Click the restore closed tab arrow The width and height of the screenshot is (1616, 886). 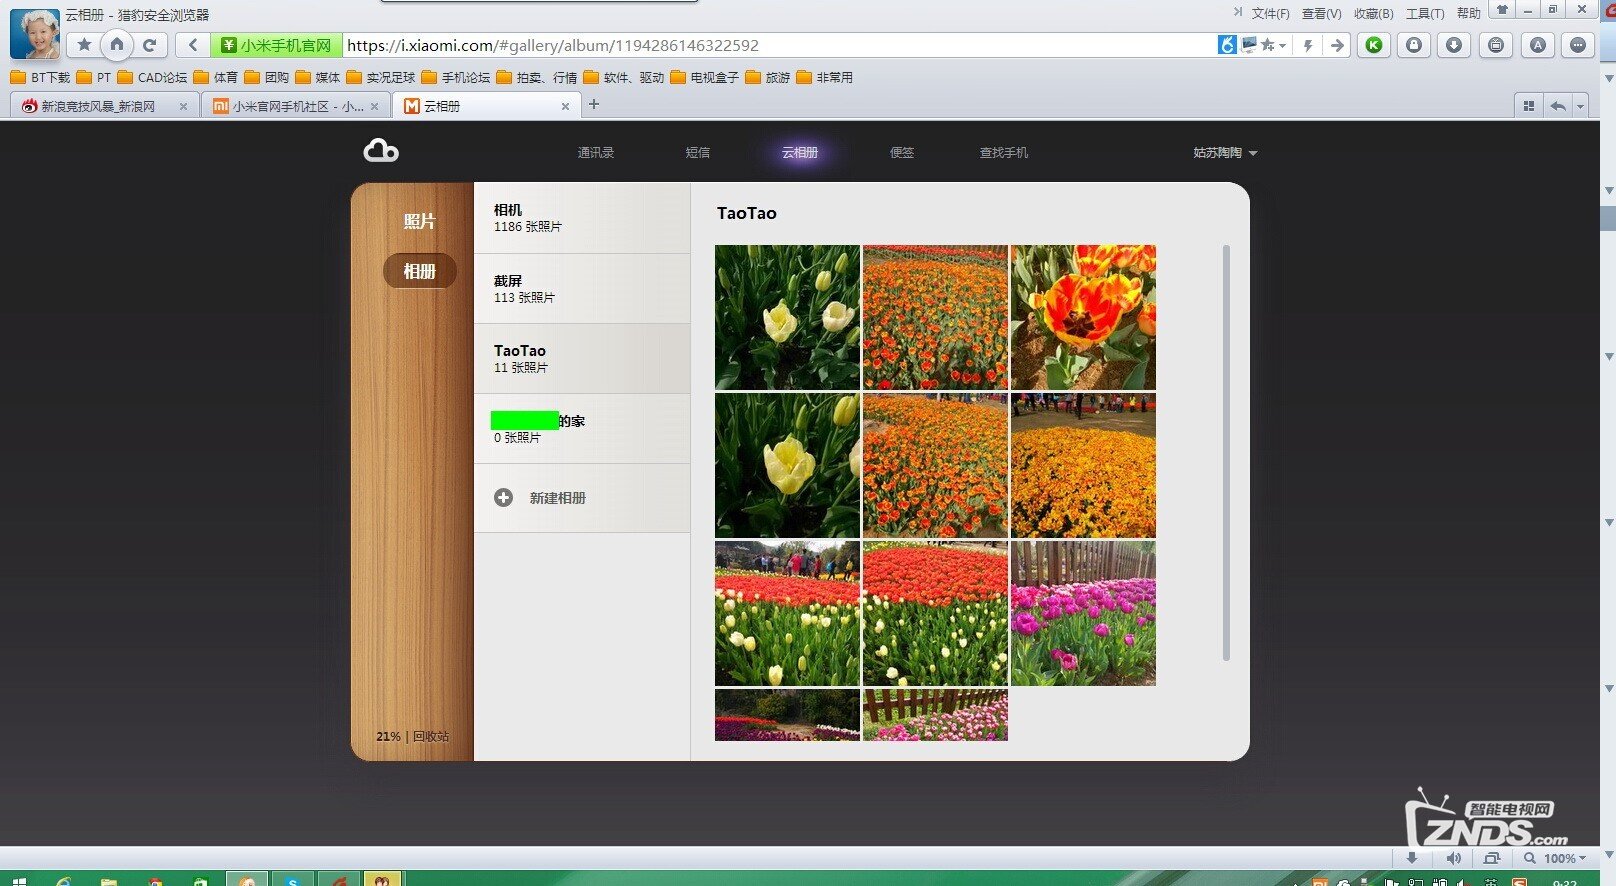[x=1558, y=105]
